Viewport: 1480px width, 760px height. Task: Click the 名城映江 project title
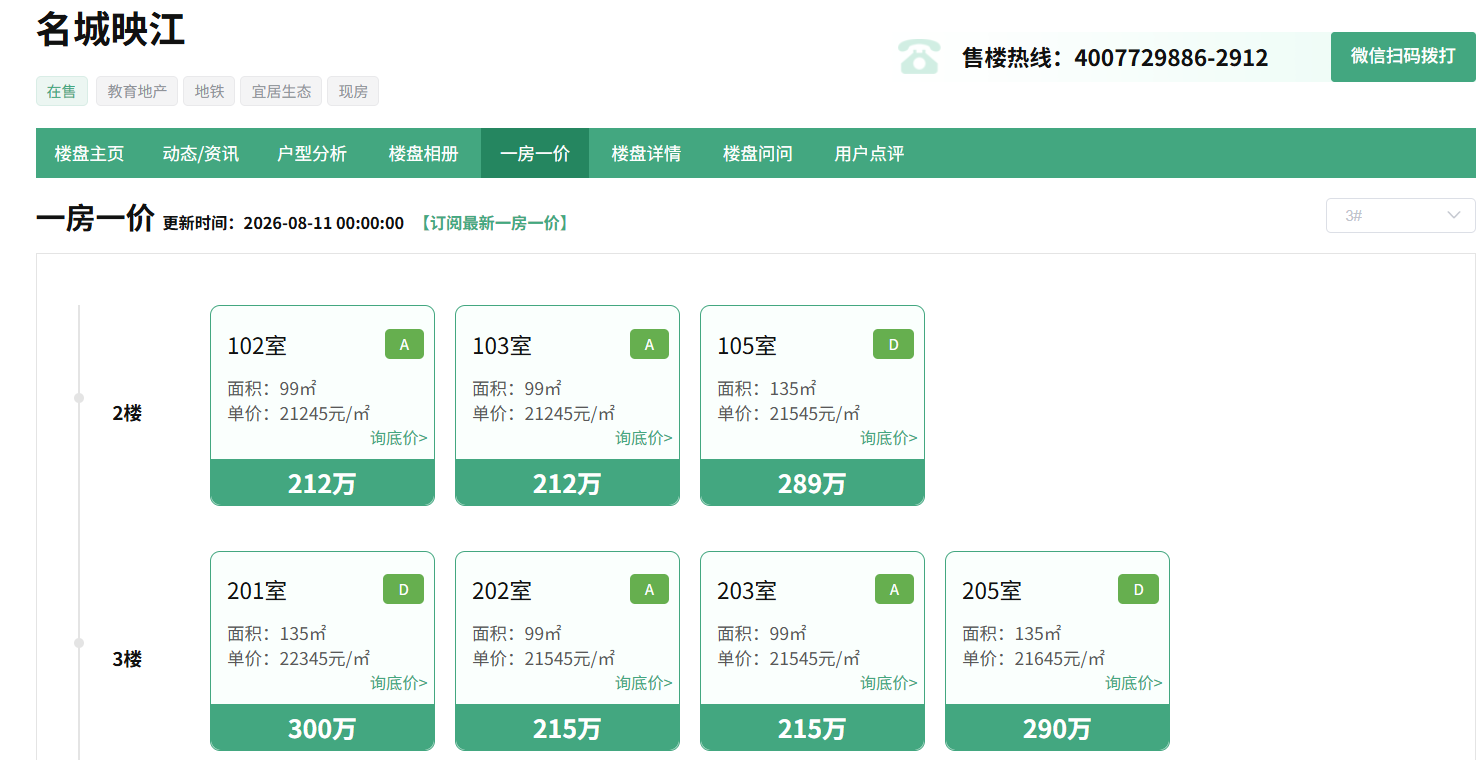click(x=111, y=29)
